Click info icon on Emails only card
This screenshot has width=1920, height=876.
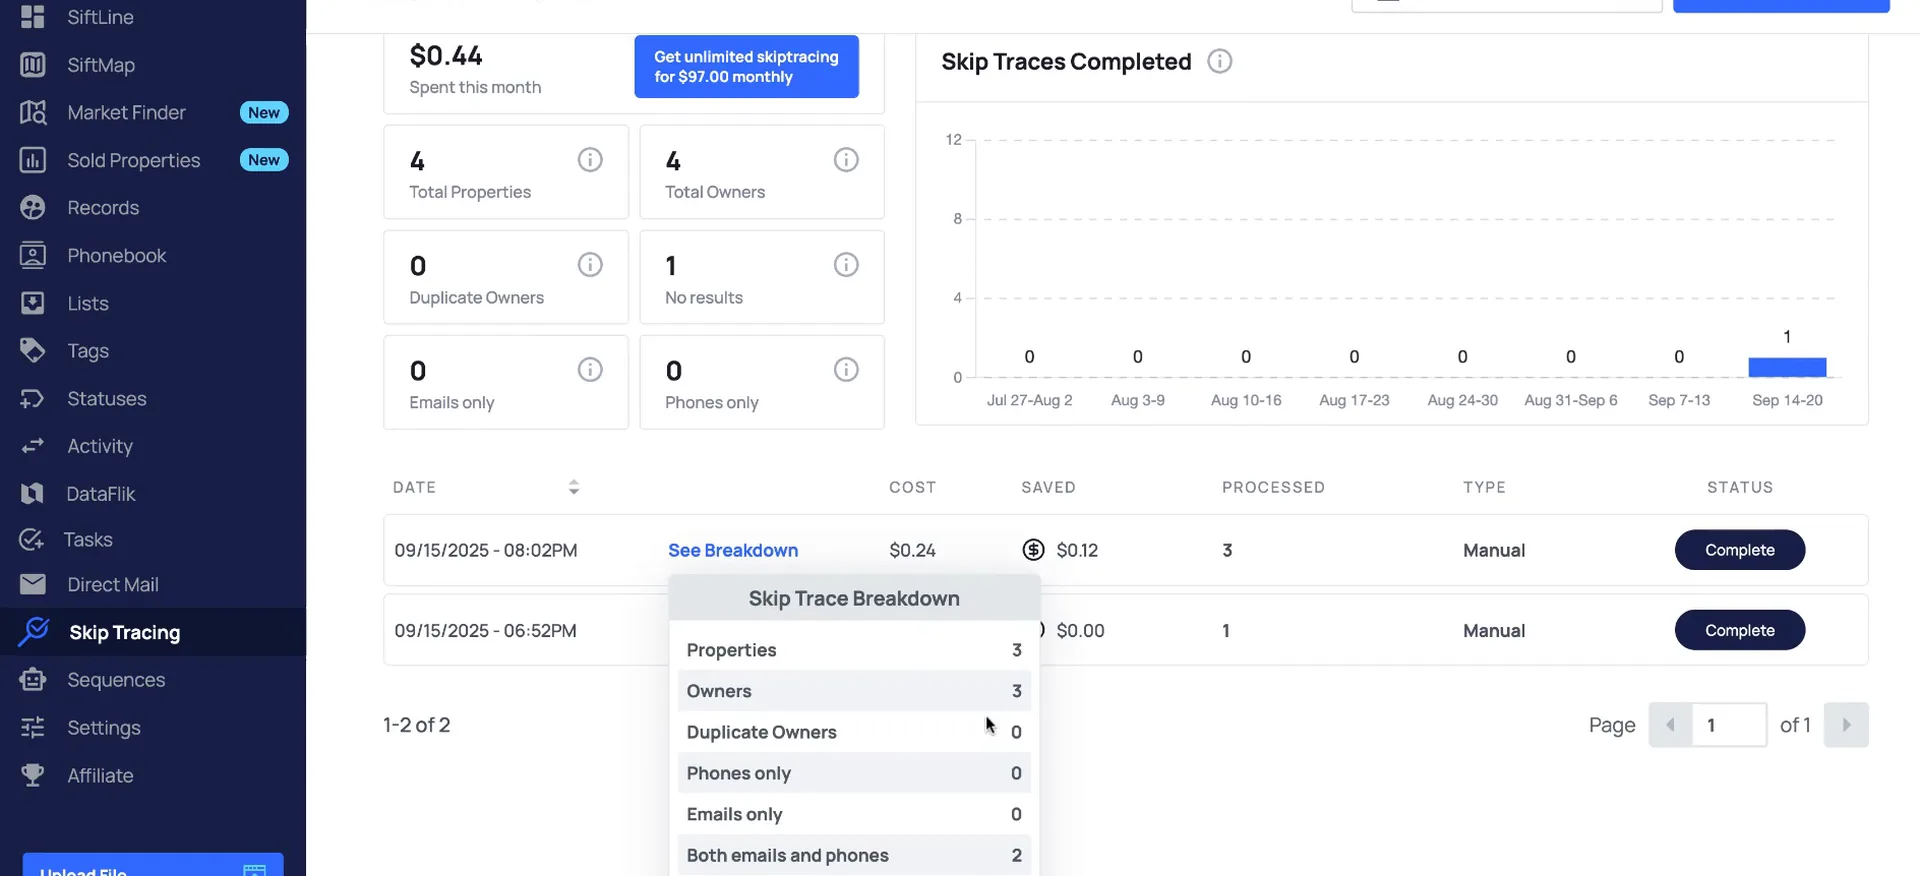click(590, 370)
